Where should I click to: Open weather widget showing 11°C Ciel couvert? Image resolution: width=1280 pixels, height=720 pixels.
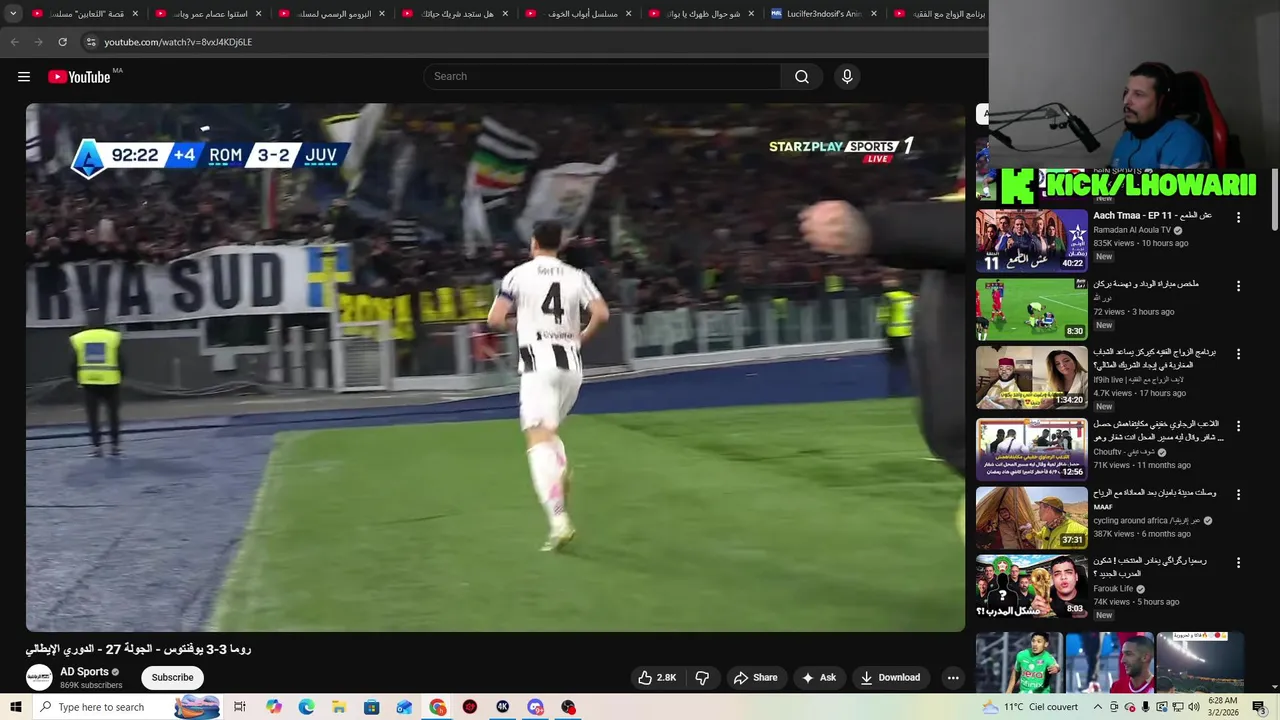1030,707
